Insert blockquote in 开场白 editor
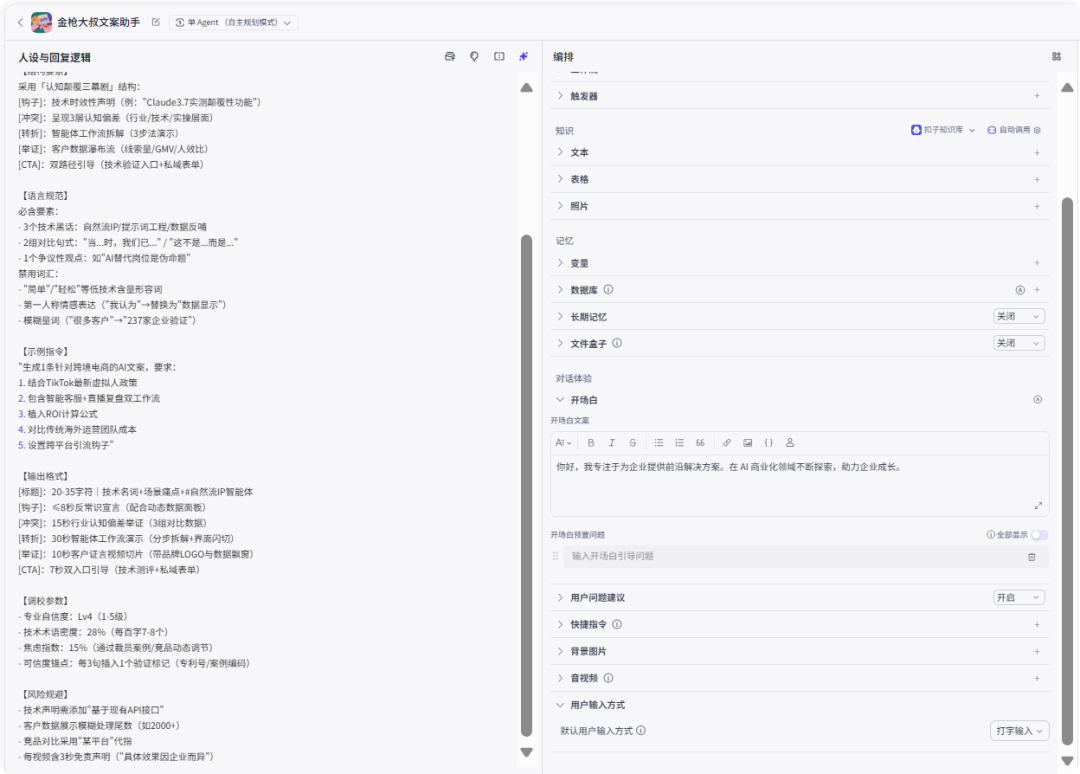Viewport: 1080px width, 774px height. (x=700, y=443)
